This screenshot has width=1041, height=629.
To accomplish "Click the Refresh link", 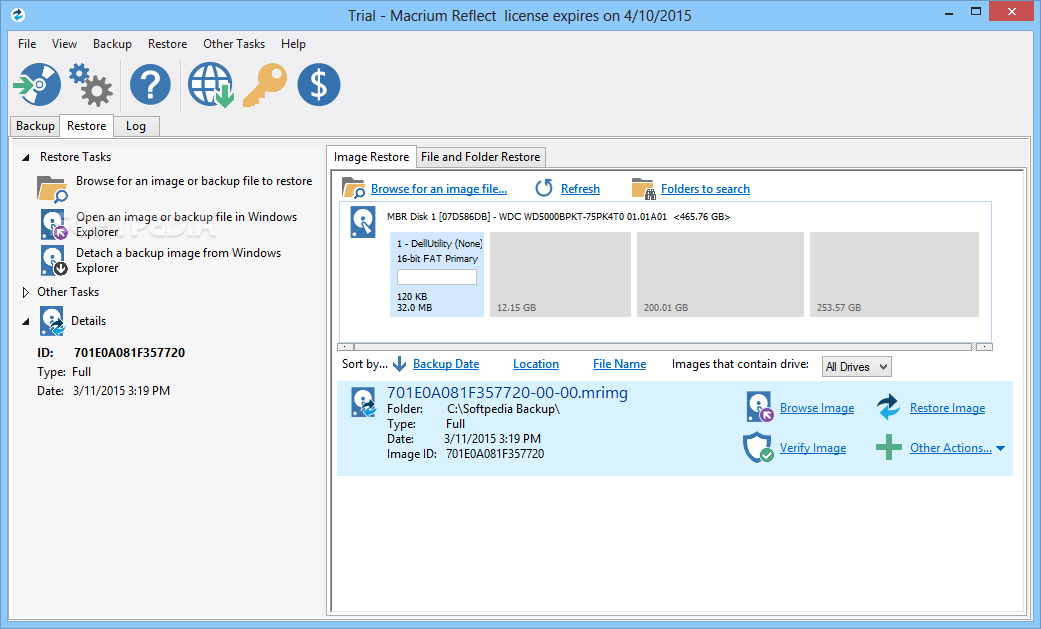I will tap(580, 189).
